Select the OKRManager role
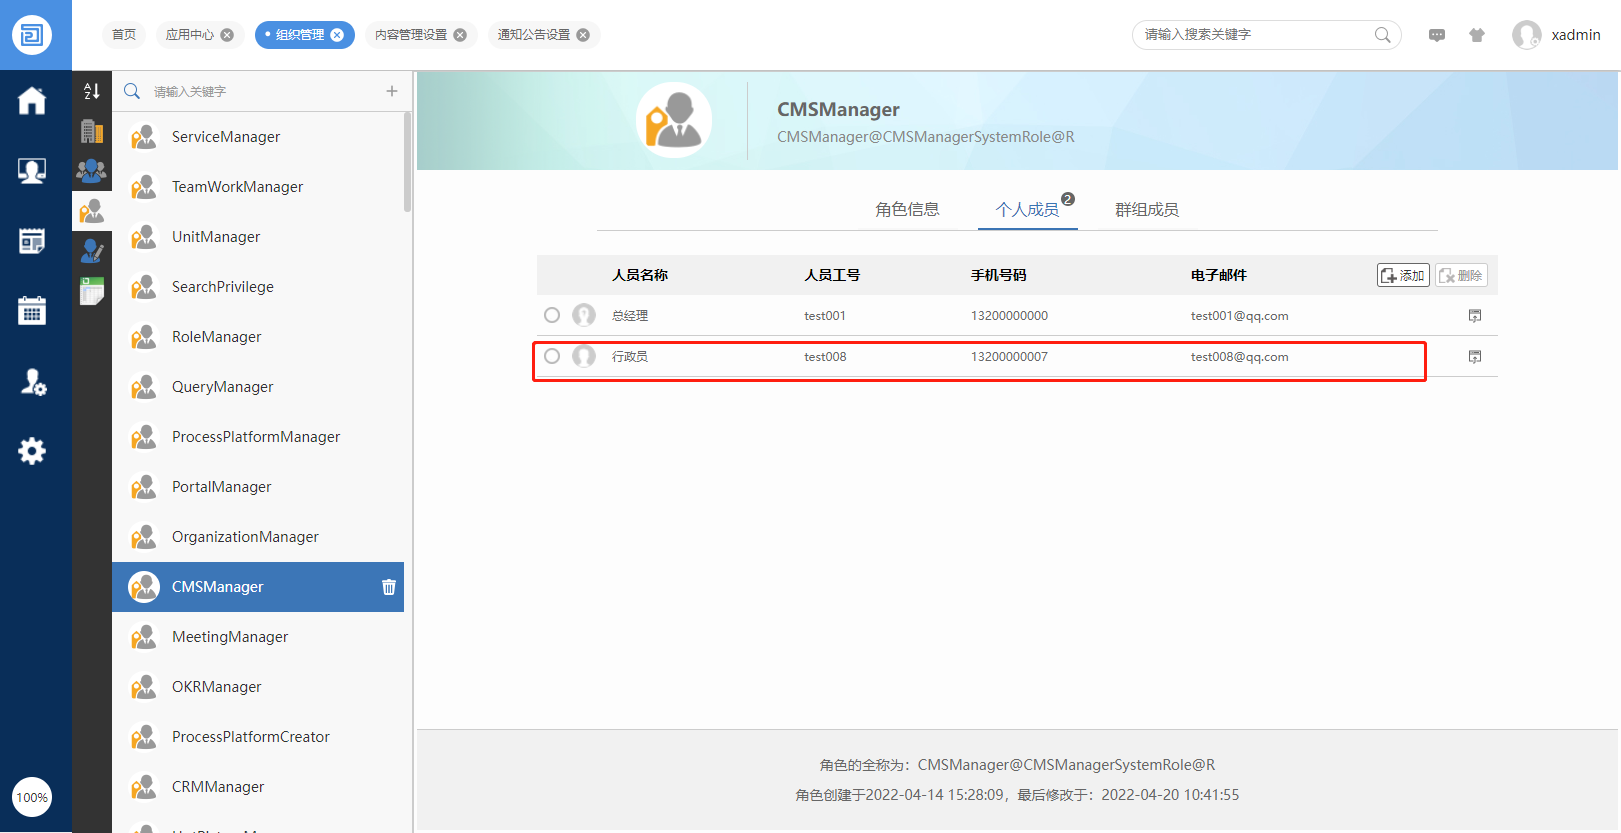This screenshot has width=1621, height=833. (258, 687)
